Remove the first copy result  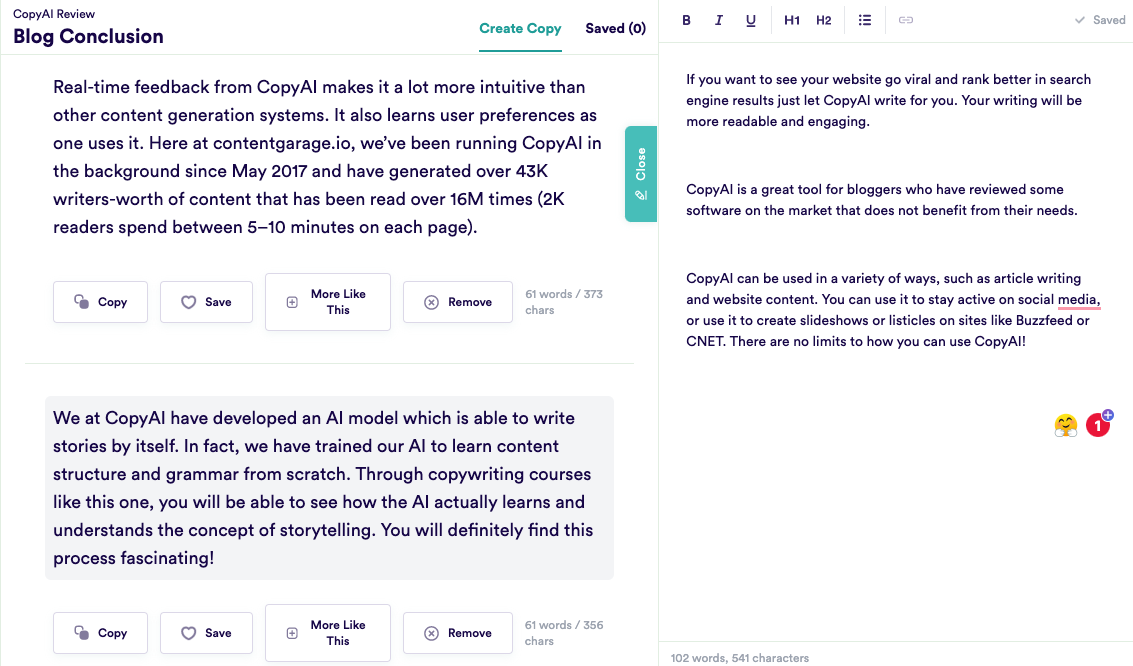click(458, 302)
